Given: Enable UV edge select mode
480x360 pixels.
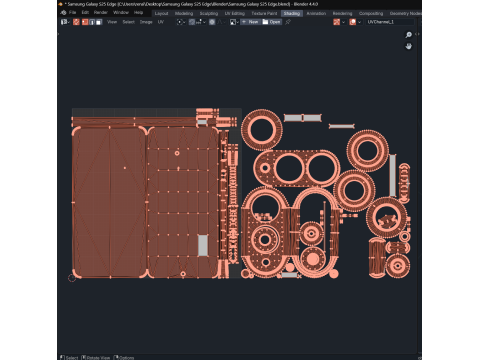Looking at the screenshot, I should click(x=92, y=22).
